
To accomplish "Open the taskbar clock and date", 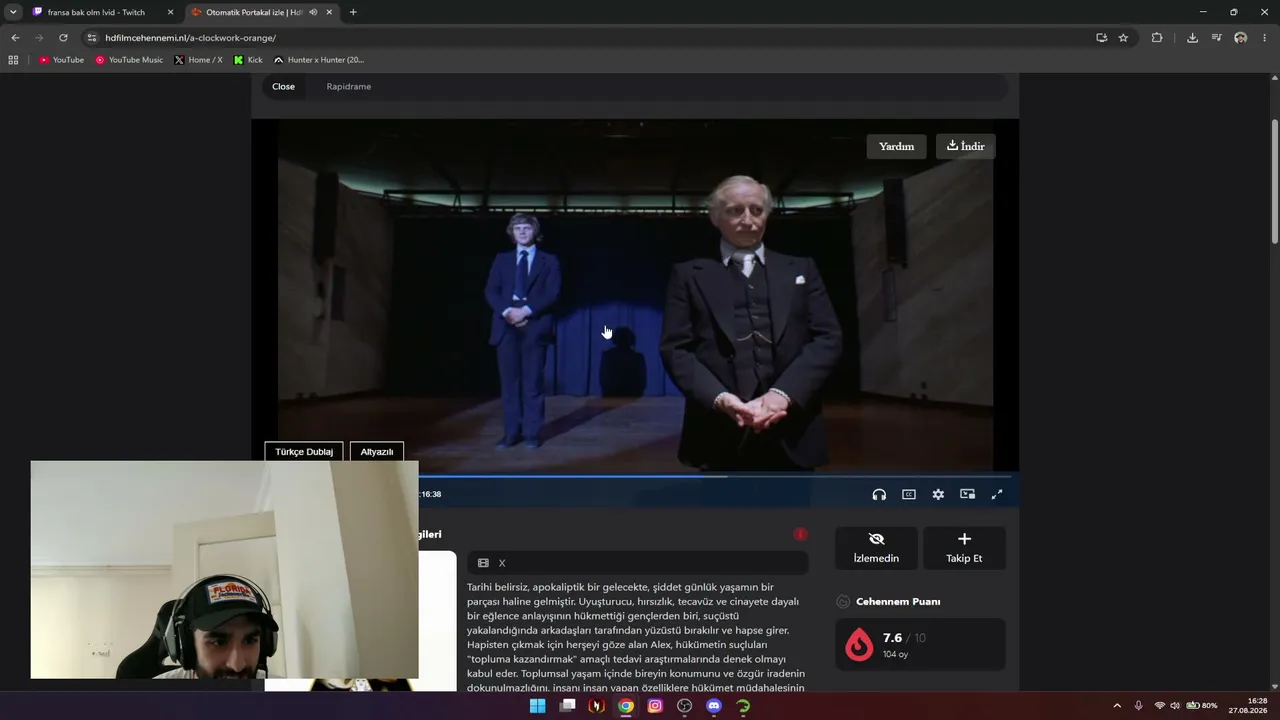I will coord(1248,706).
